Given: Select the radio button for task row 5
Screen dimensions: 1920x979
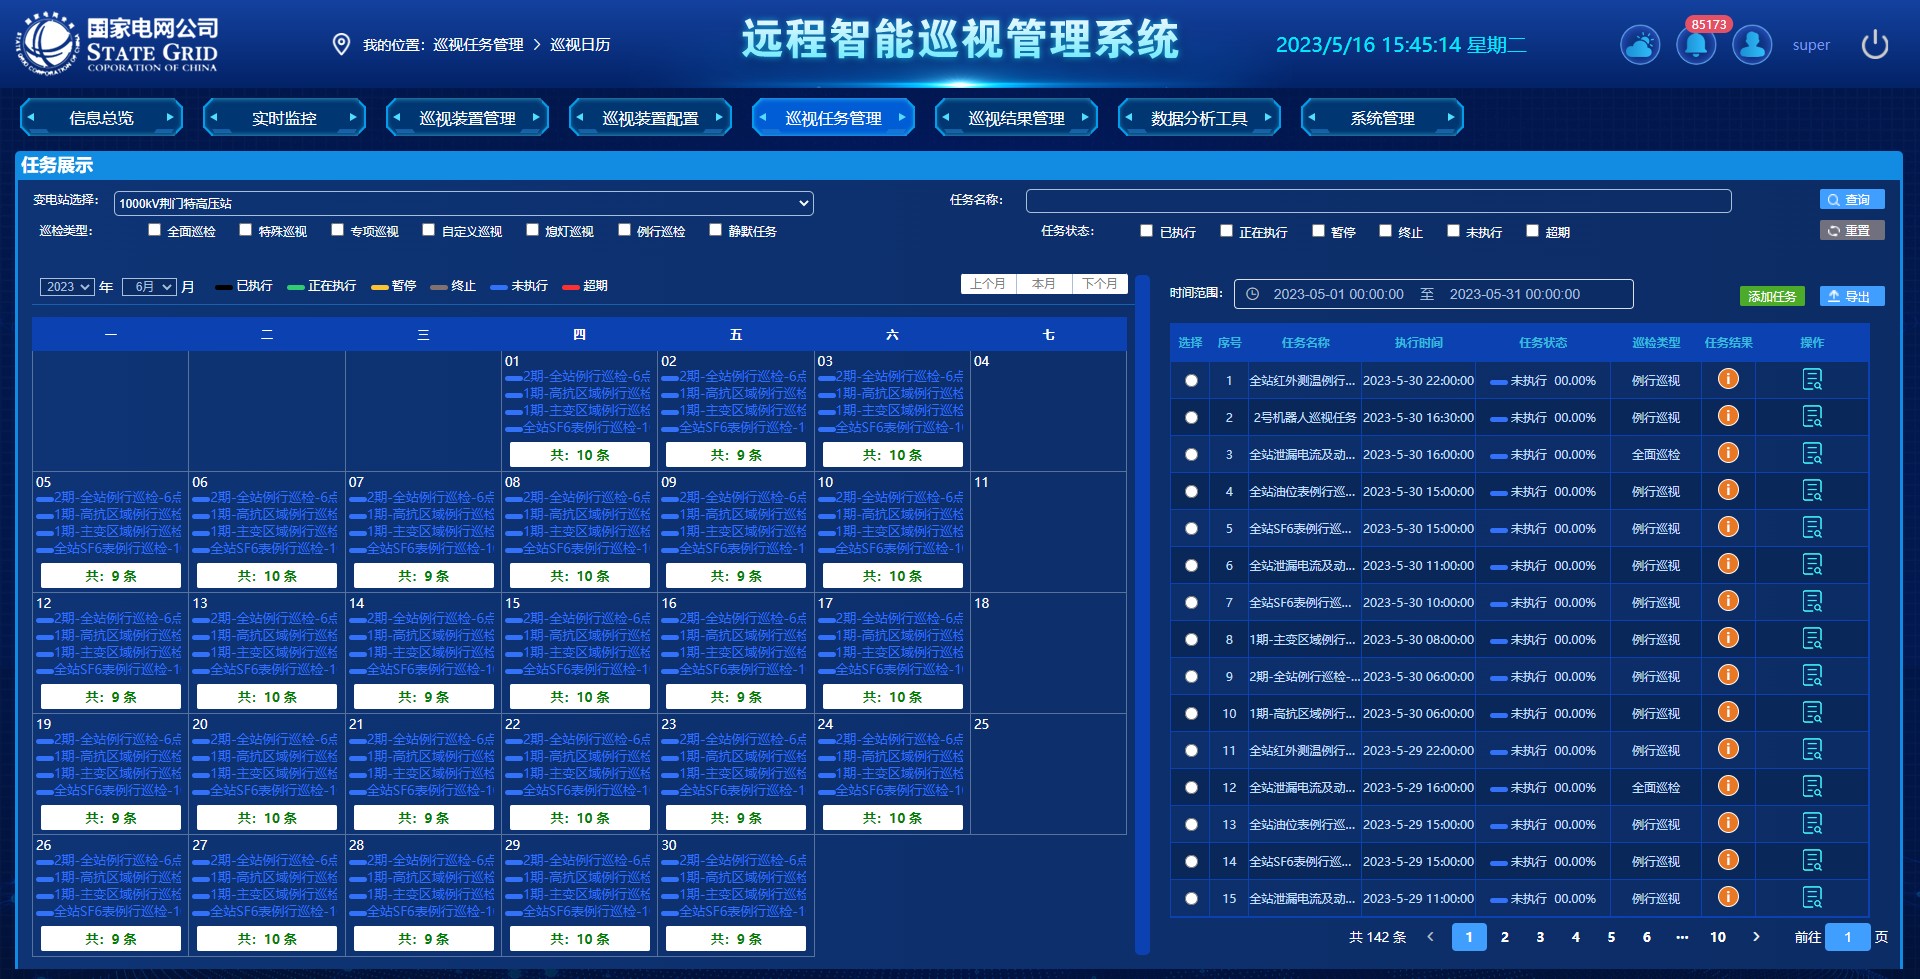Looking at the screenshot, I should (1191, 528).
